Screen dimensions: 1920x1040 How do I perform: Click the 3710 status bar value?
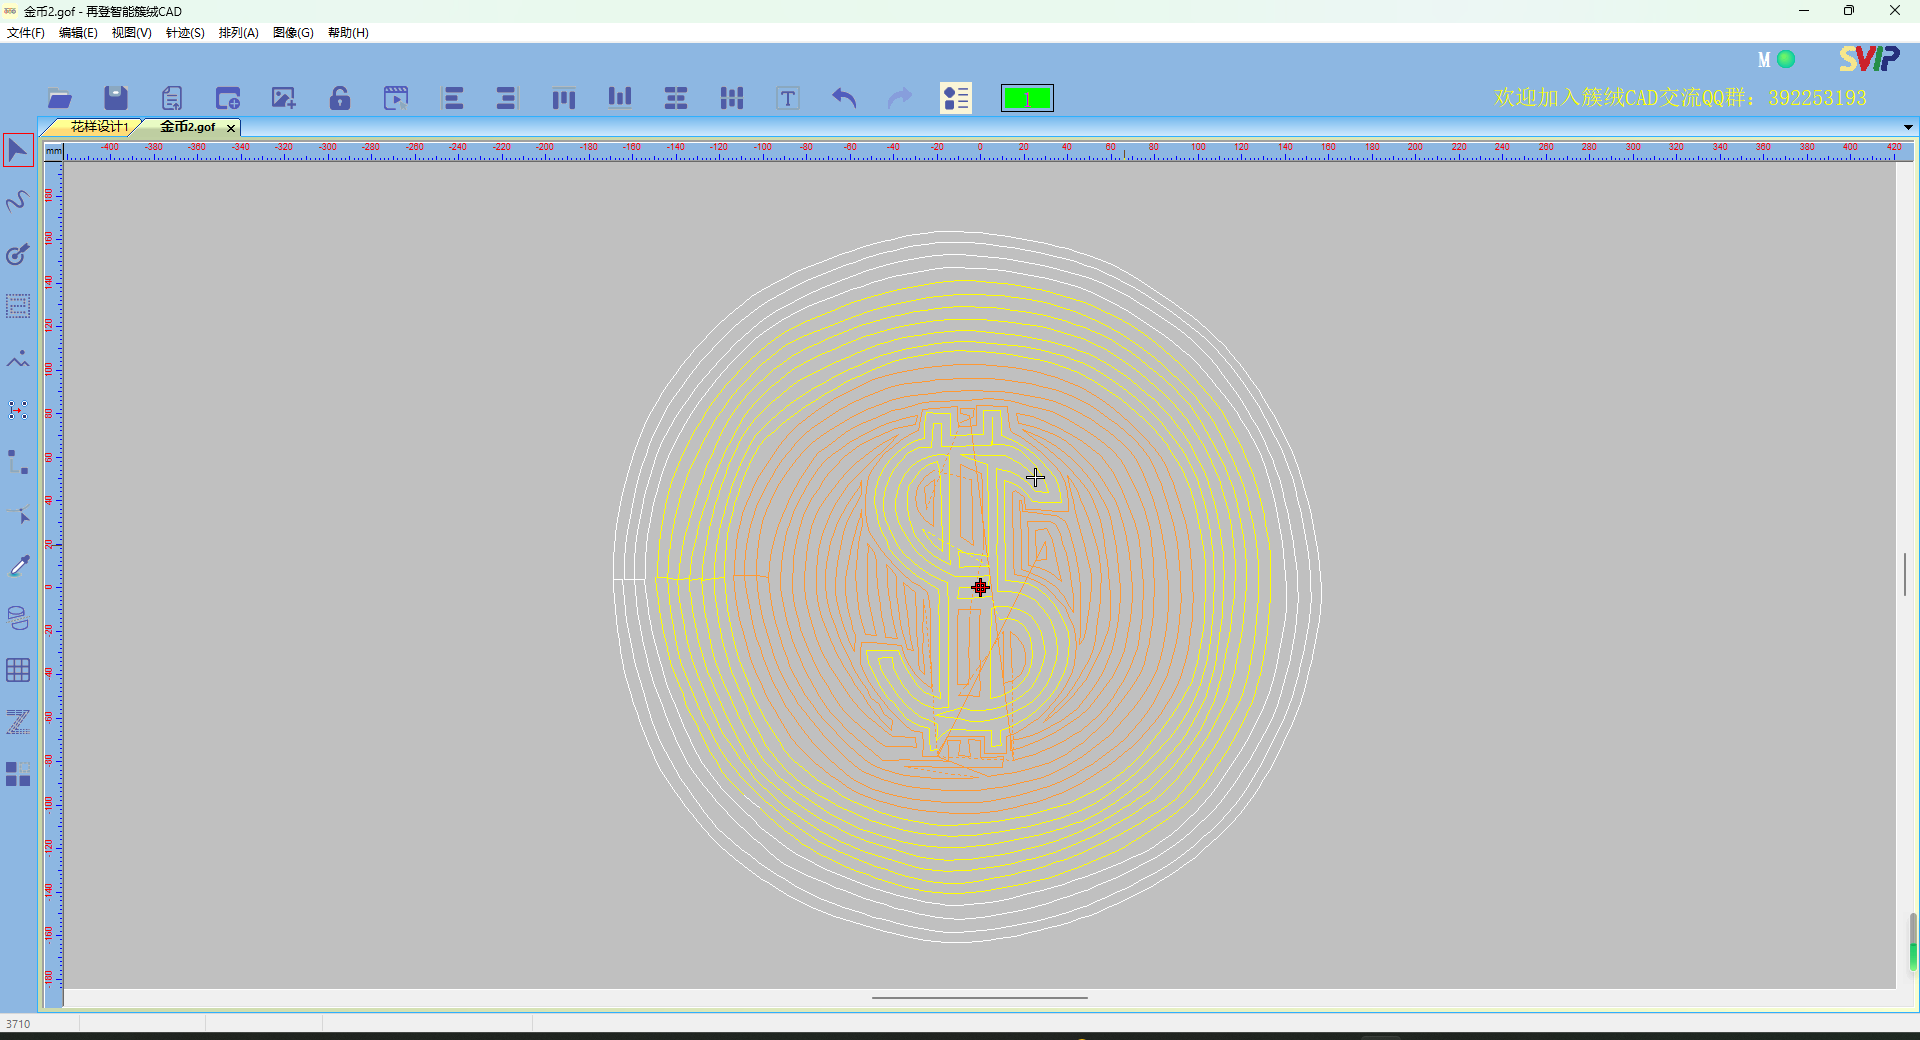point(18,1024)
